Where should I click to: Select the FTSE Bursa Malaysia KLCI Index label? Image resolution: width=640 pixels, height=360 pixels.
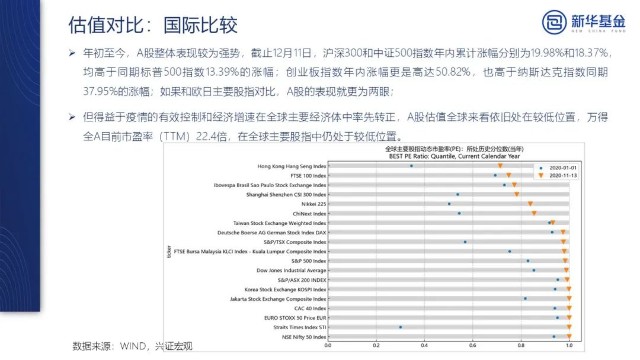tap(250, 251)
